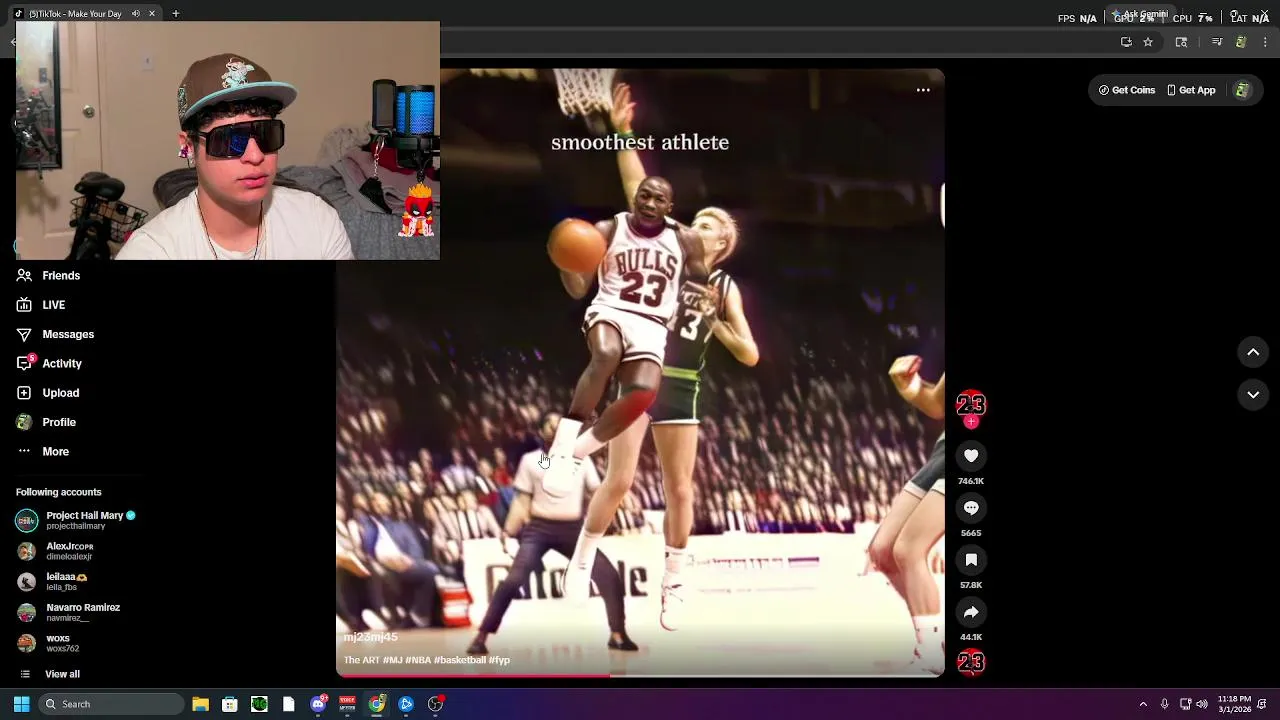Screen dimensions: 1280x720
Task: Click #fyp hashtag in caption
Action: pyautogui.click(x=499, y=660)
